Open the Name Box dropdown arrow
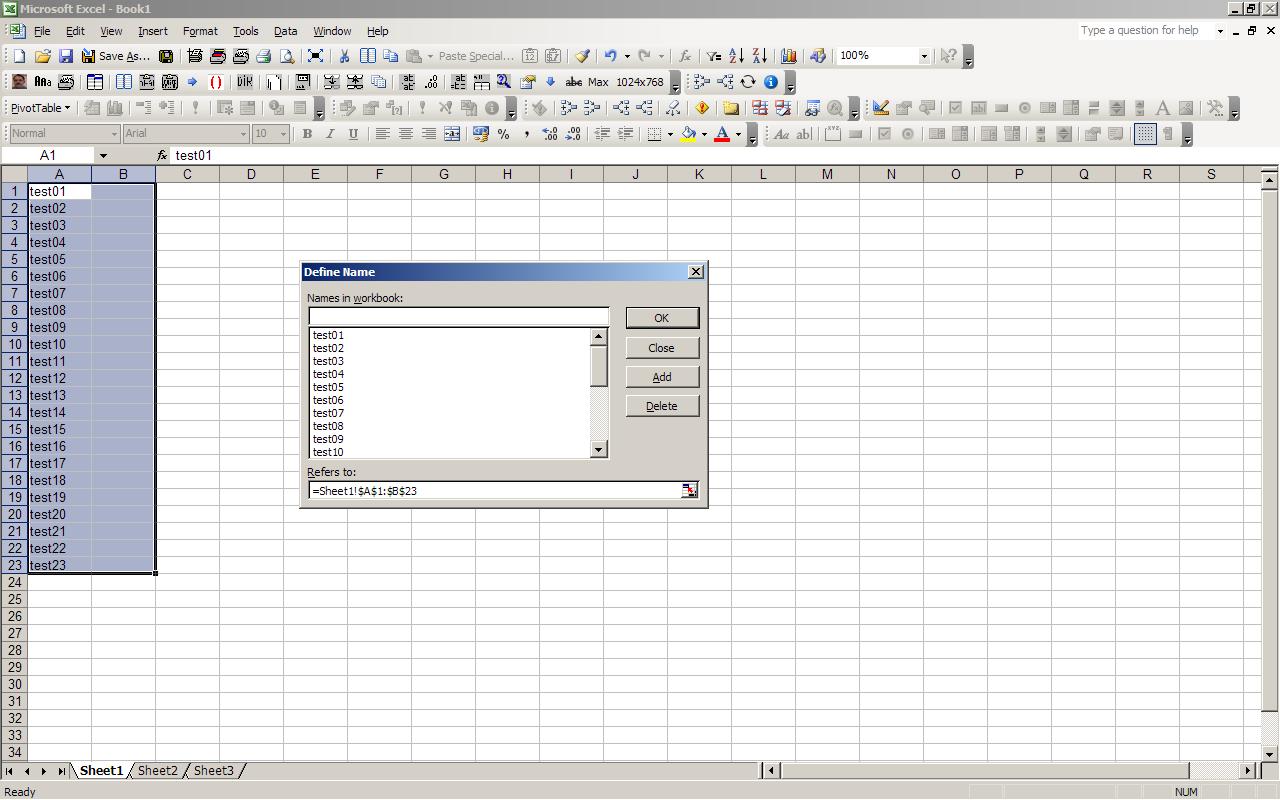 pyautogui.click(x=103, y=156)
